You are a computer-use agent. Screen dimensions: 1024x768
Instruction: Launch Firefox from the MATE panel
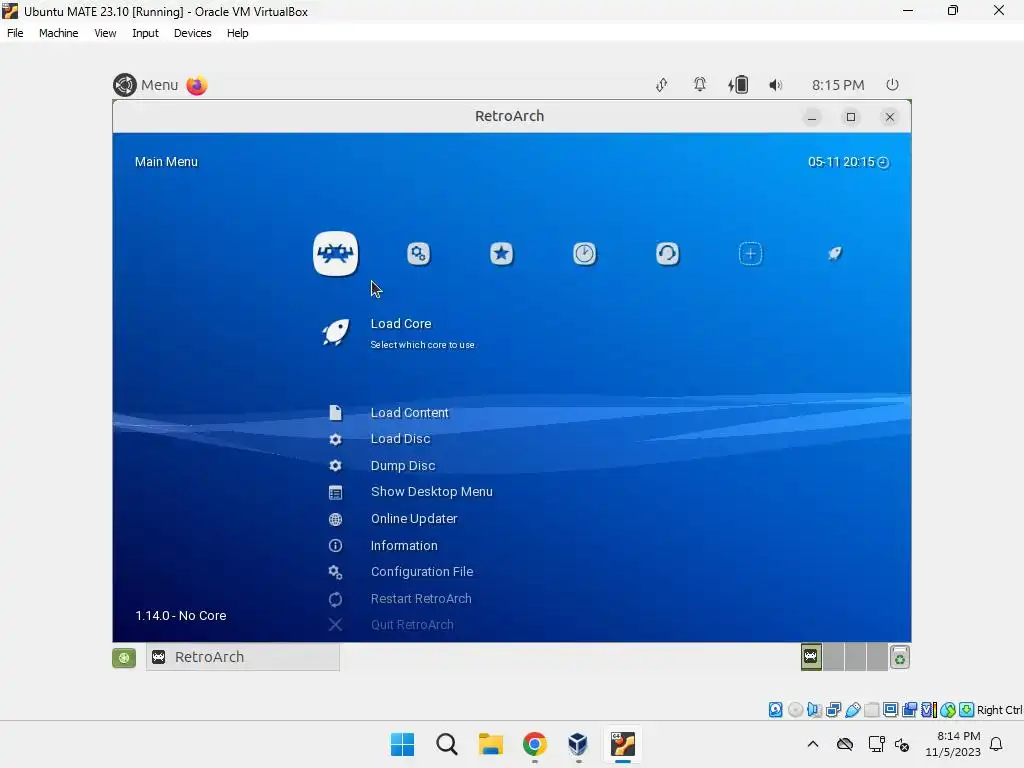pos(197,85)
